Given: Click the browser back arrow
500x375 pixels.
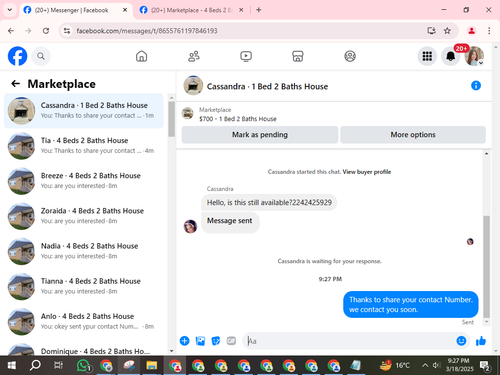Looking at the screenshot, I should coord(11,31).
